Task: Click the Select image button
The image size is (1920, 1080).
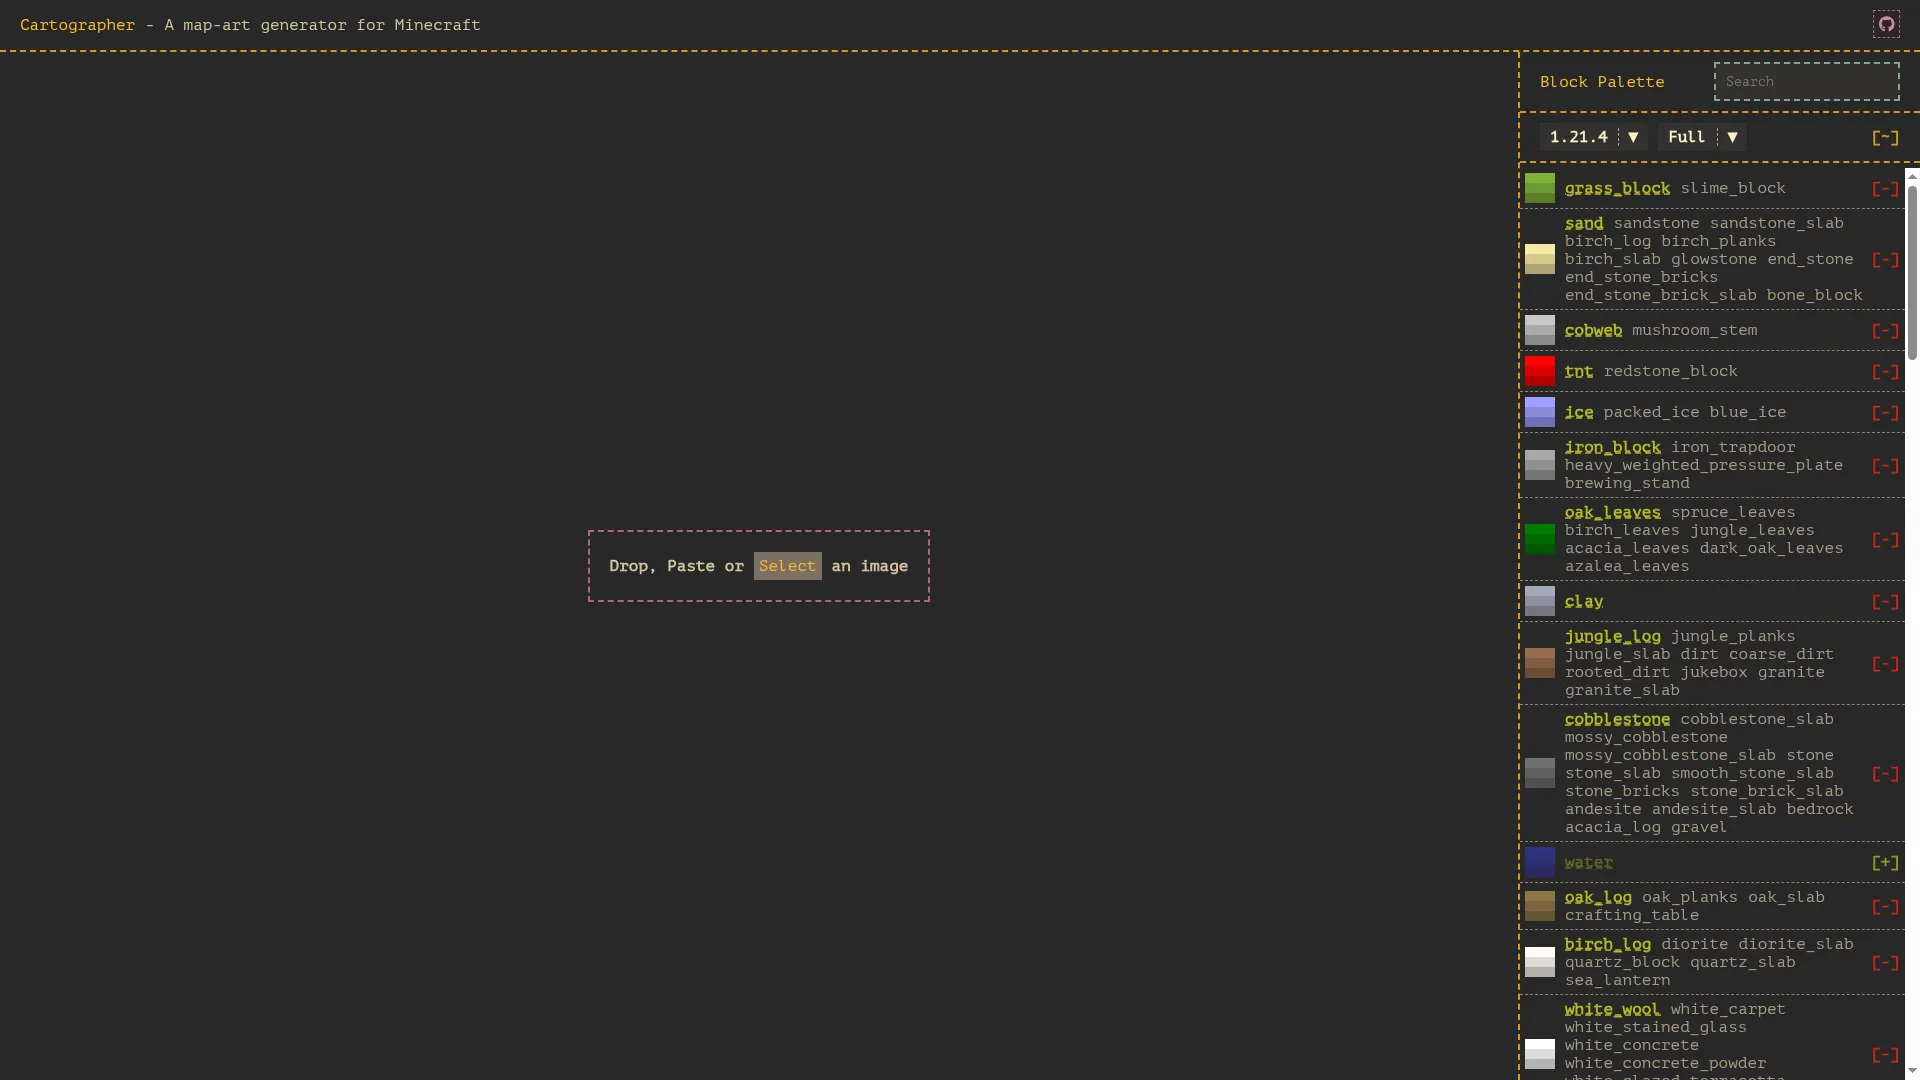Action: click(787, 566)
